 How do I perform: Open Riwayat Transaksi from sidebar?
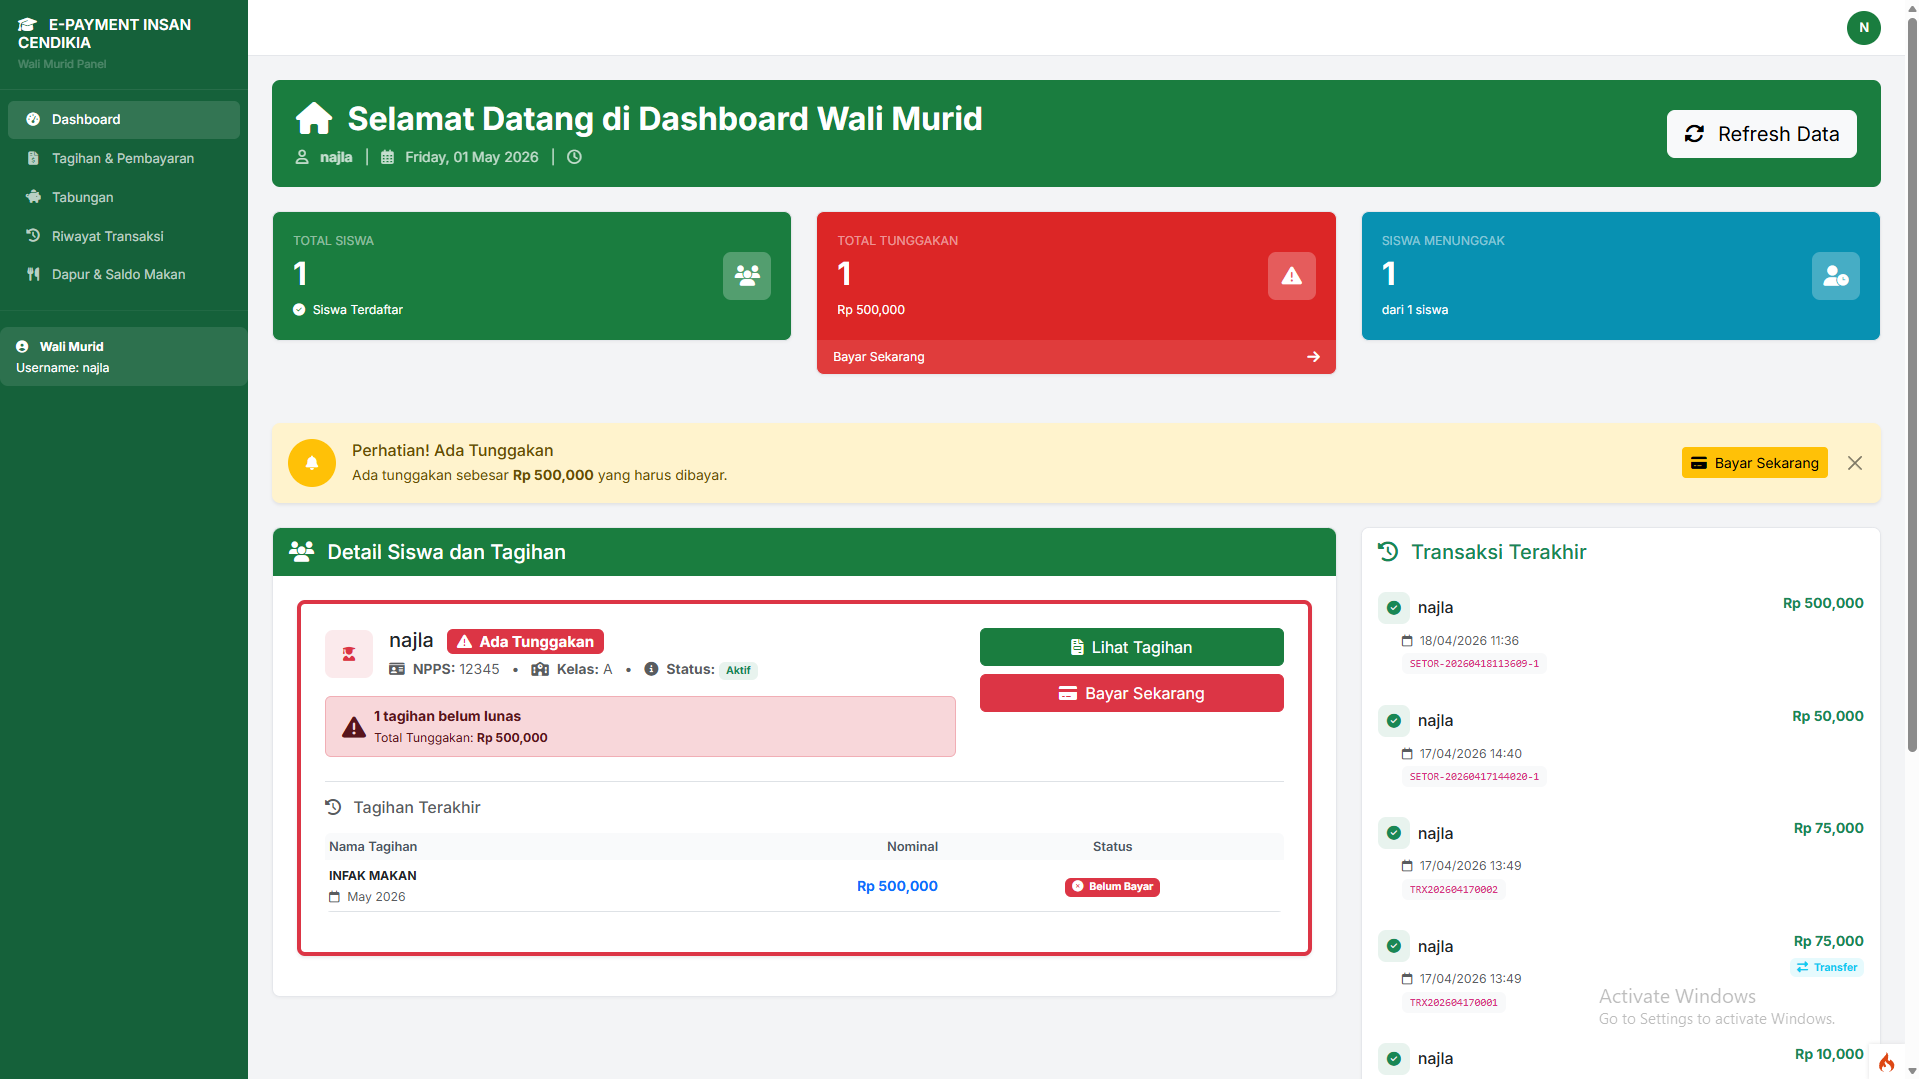coord(124,236)
